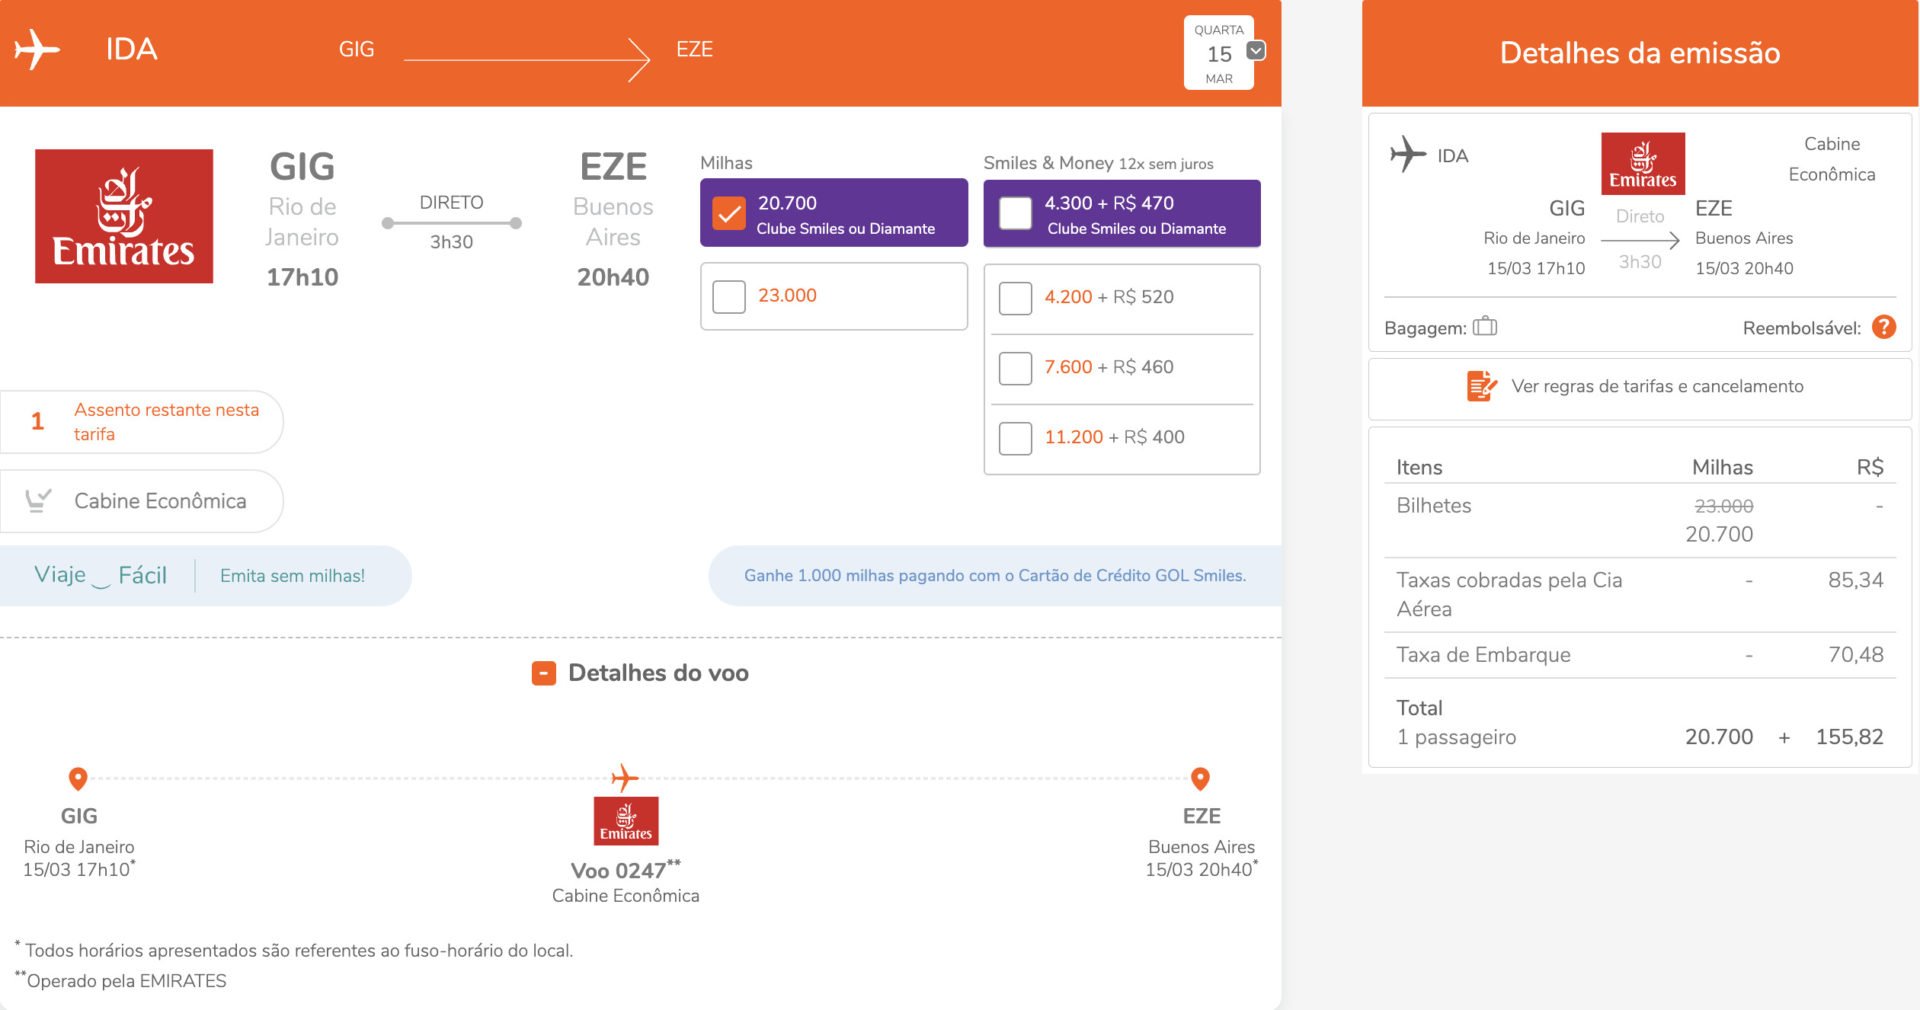This screenshot has width=1920, height=1010.
Task: Click the Taxas cobradas pela Cia Aérea label
Action: pos(1509,594)
